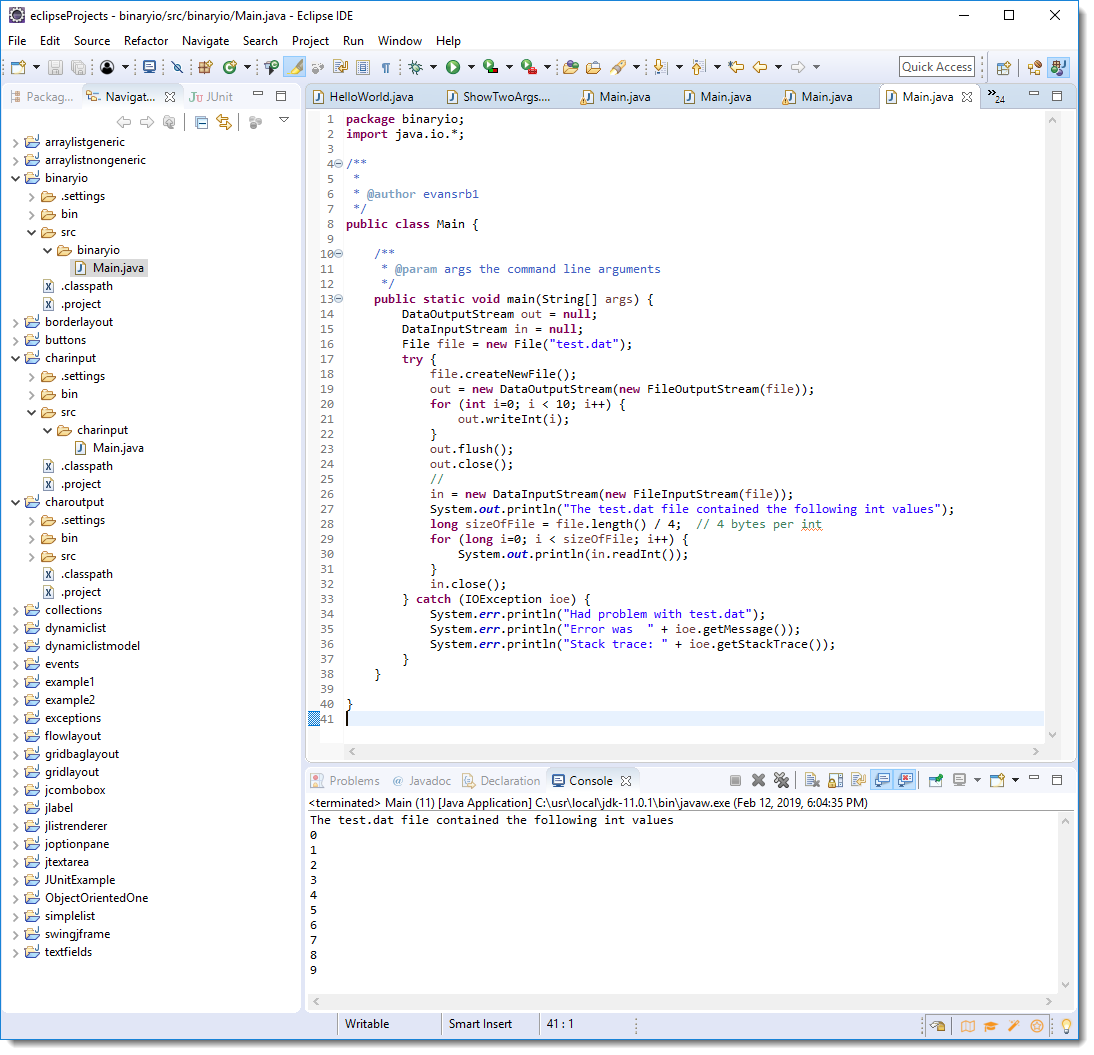1094x1055 pixels.
Task: Open the Run button dropdown arrow
Action: tap(471, 67)
